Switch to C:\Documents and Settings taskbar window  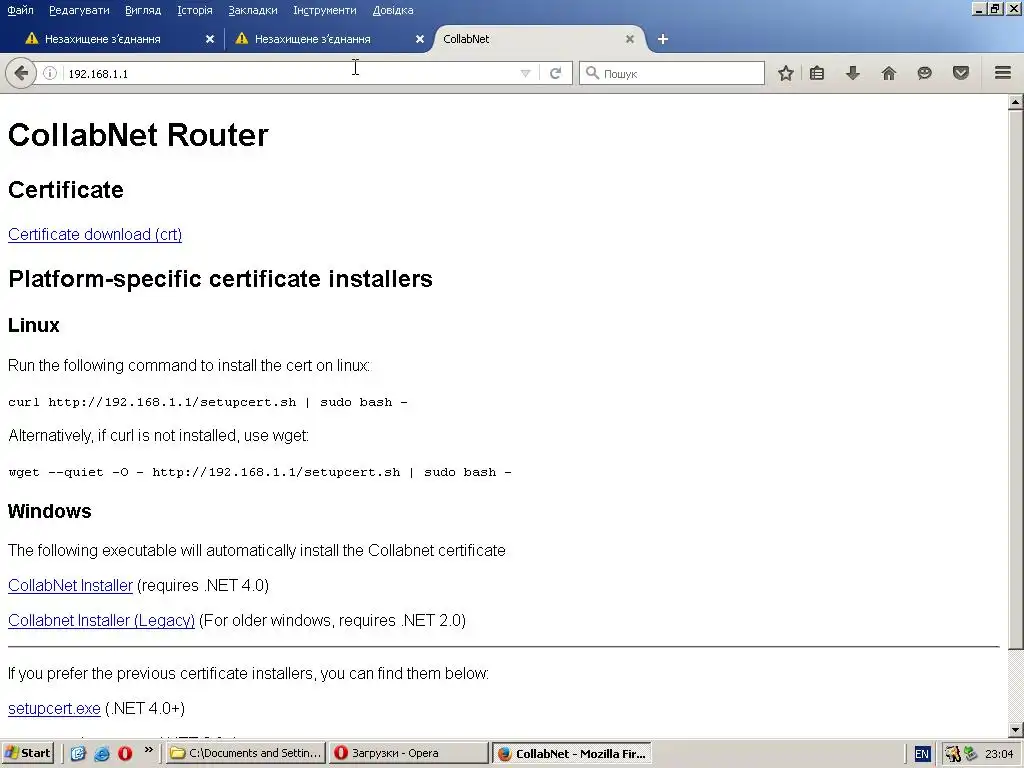pyautogui.click(x=246, y=753)
